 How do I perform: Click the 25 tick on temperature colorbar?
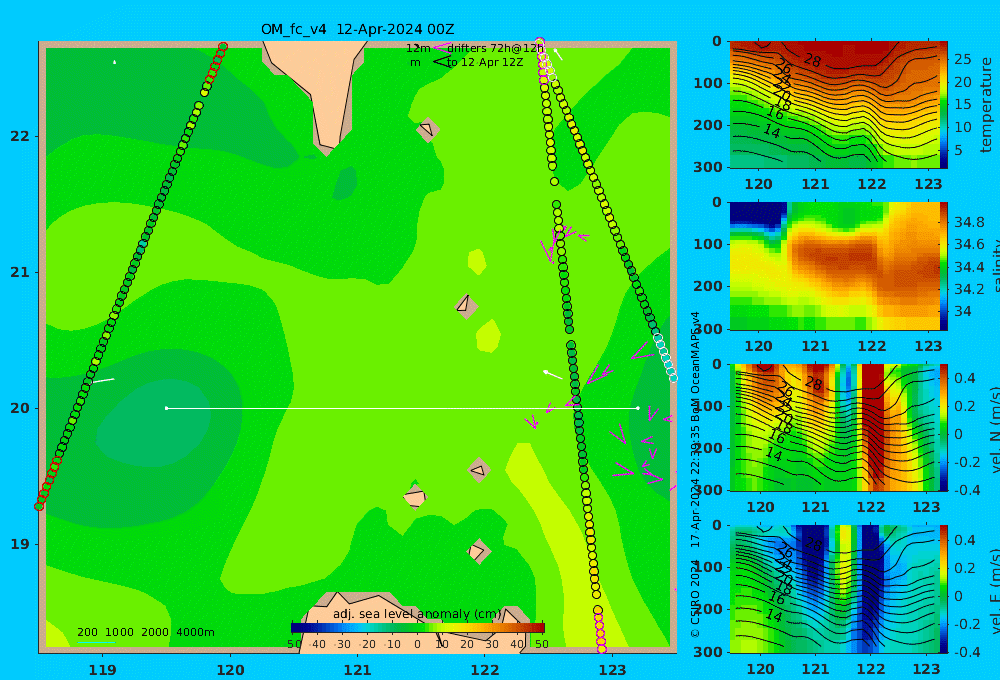pyautogui.click(x=962, y=59)
